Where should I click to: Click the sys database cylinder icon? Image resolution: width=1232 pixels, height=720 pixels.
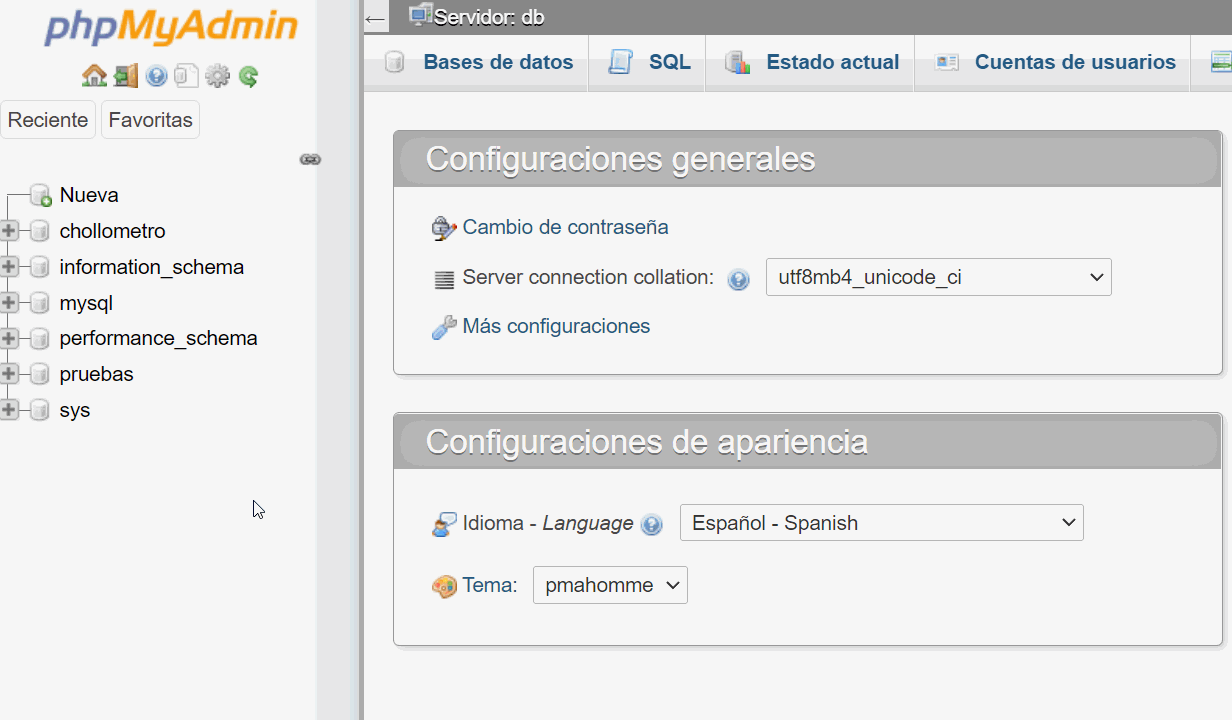pos(39,410)
